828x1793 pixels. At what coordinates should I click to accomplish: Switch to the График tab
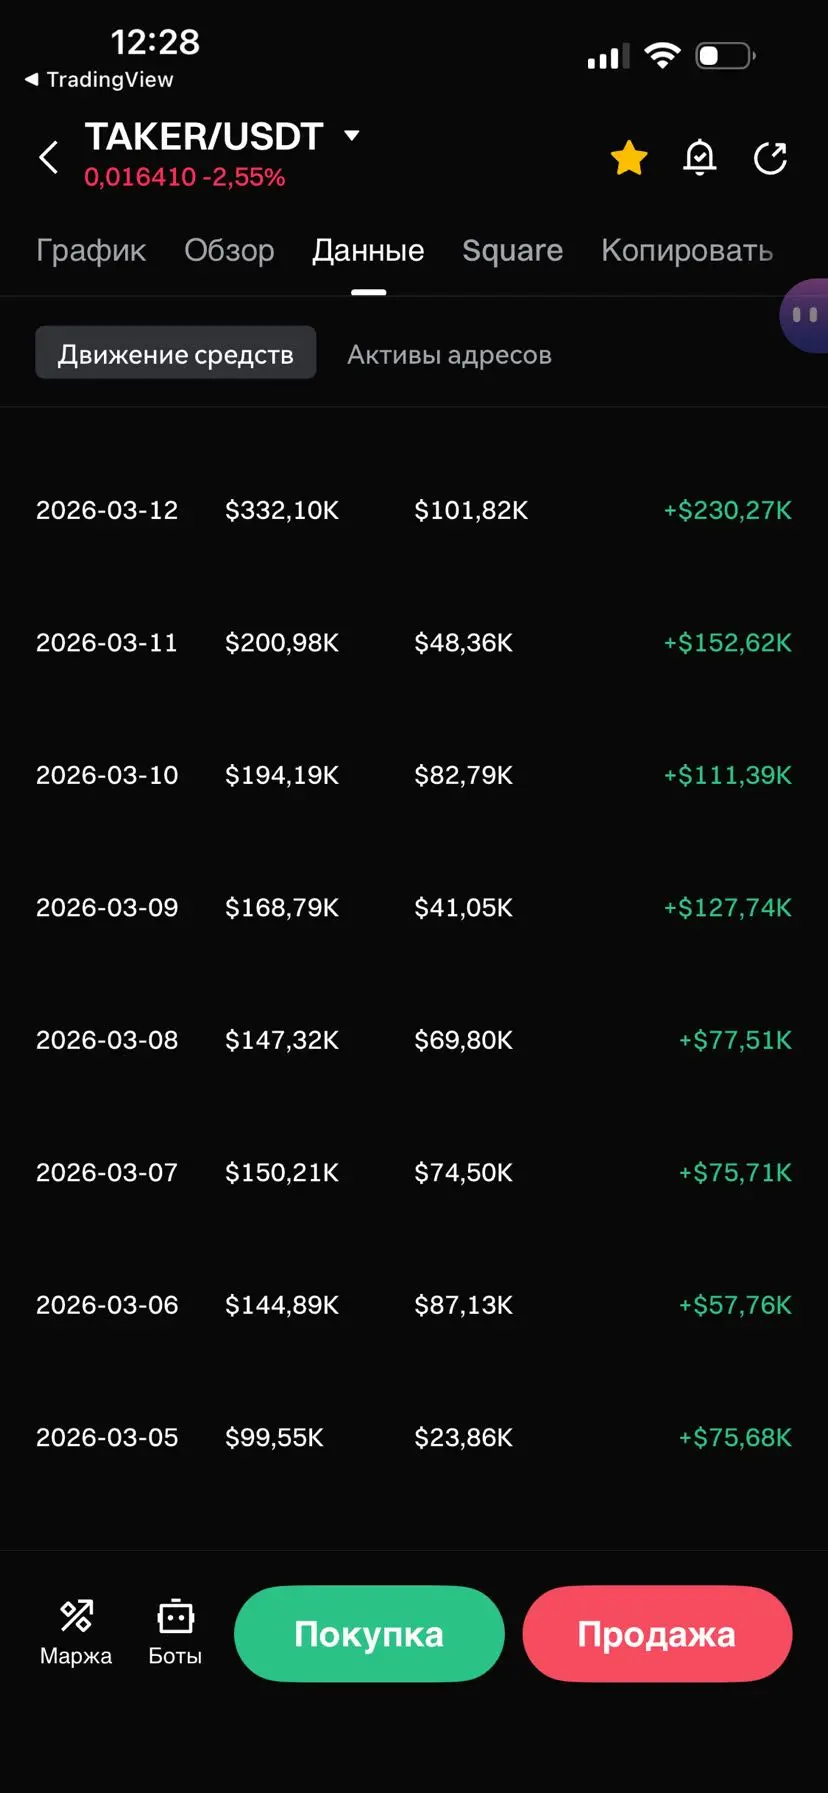click(x=91, y=251)
